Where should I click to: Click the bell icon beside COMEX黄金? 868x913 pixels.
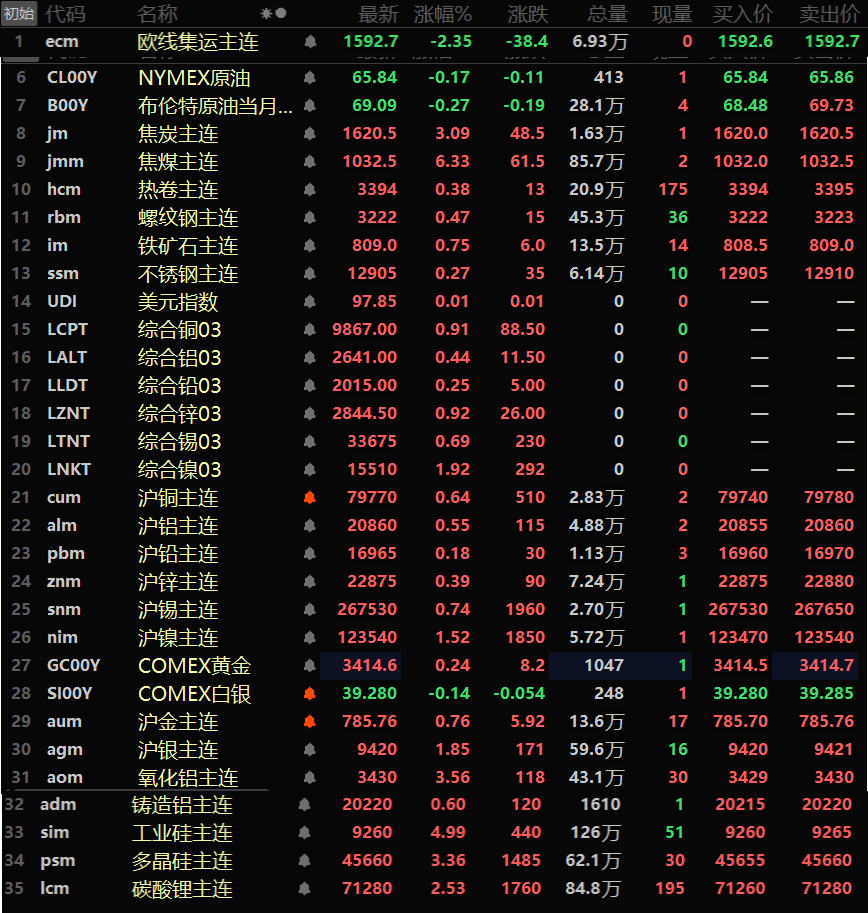(x=310, y=666)
